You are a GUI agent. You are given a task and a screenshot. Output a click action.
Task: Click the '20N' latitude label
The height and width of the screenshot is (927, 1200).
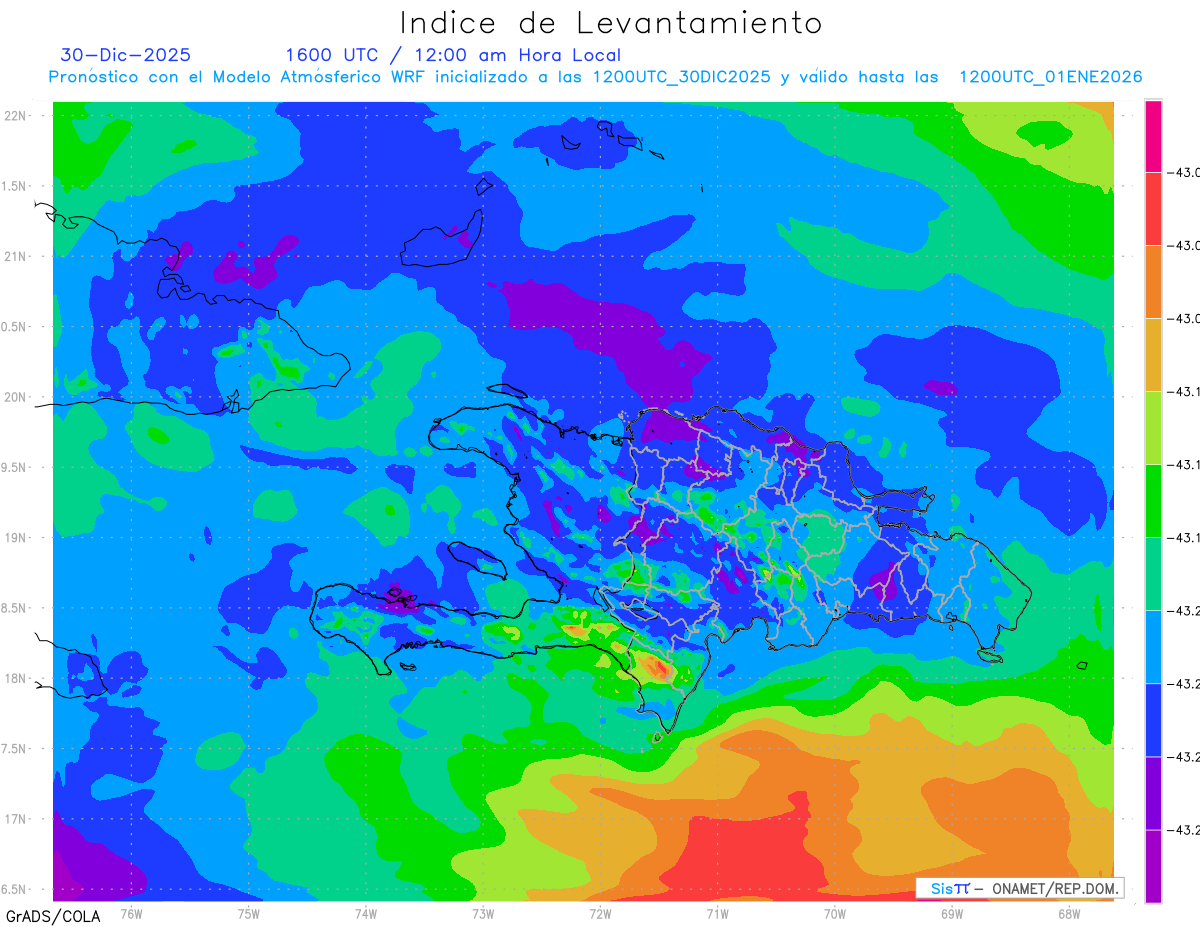pos(17,397)
